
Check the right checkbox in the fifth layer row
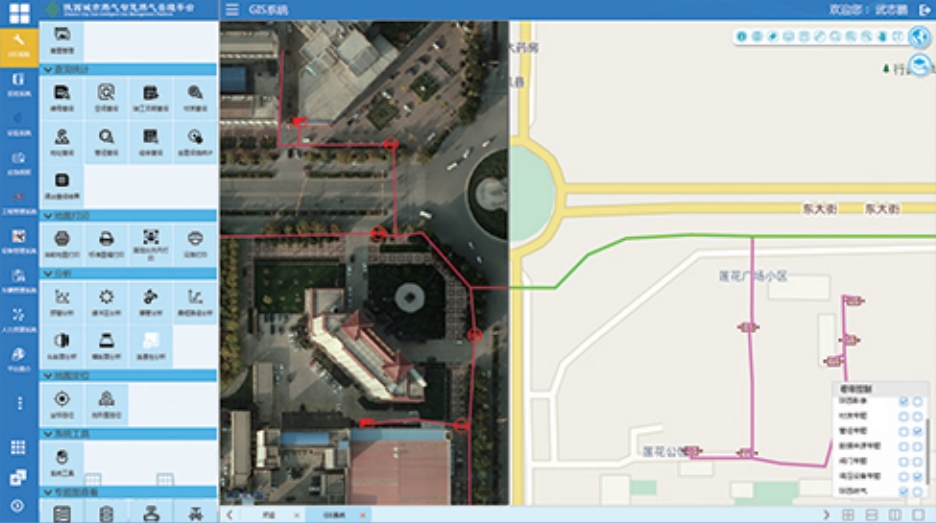(917, 461)
